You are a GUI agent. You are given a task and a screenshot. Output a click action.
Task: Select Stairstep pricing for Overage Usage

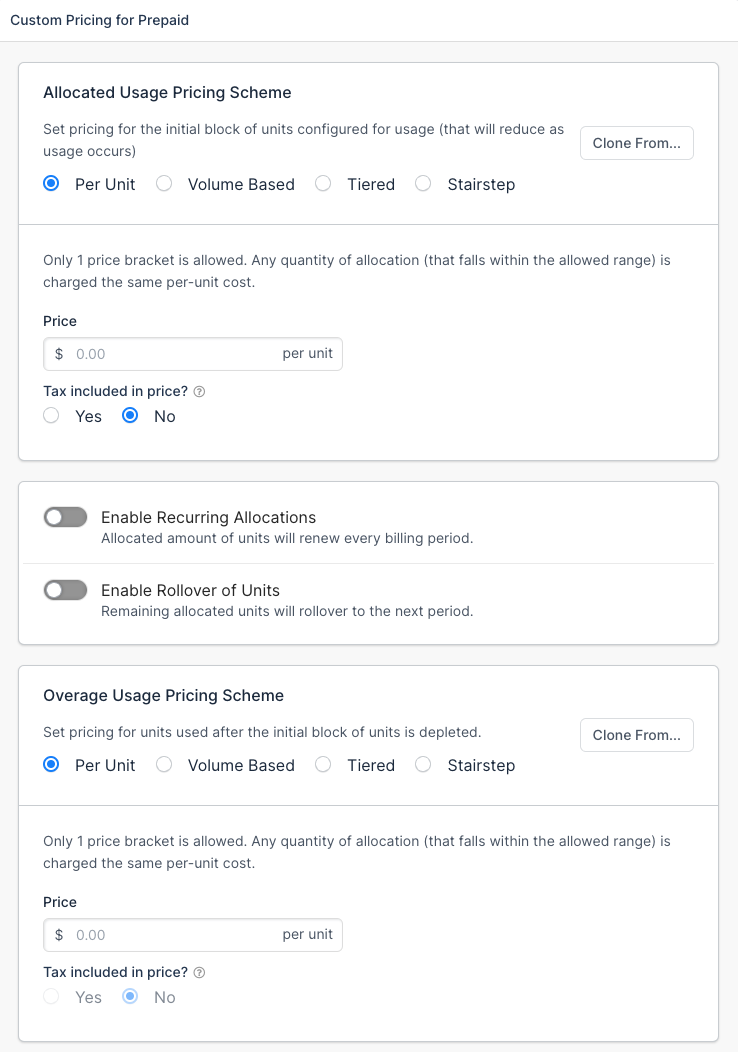tap(422, 765)
